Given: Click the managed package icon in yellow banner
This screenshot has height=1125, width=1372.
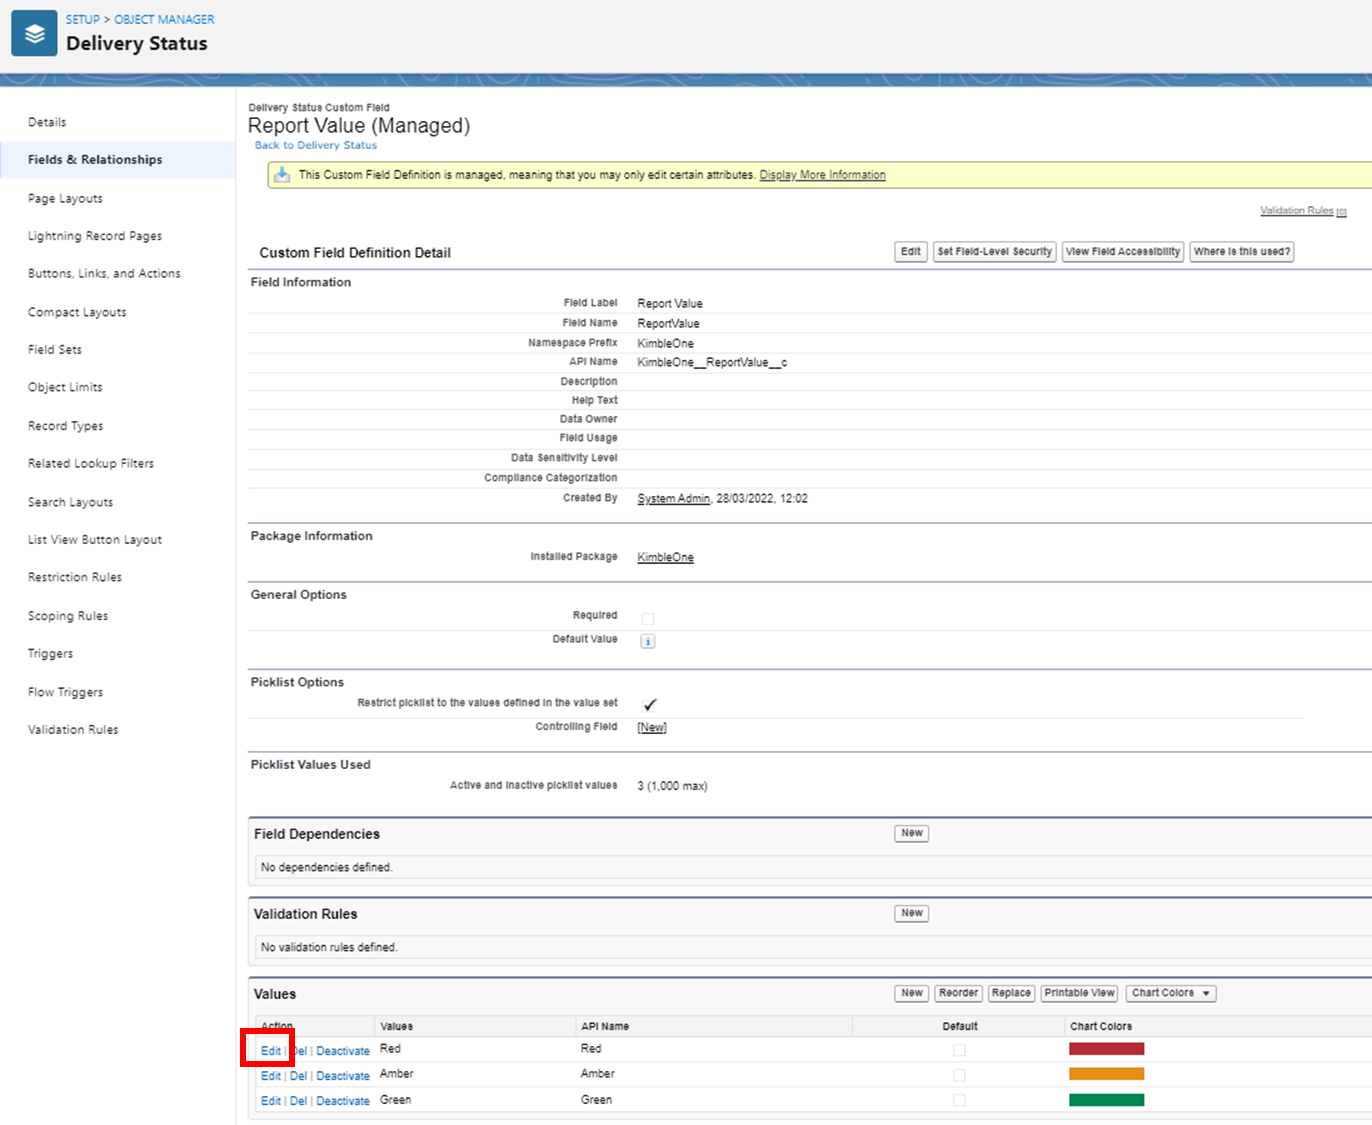Looking at the screenshot, I should [x=282, y=175].
